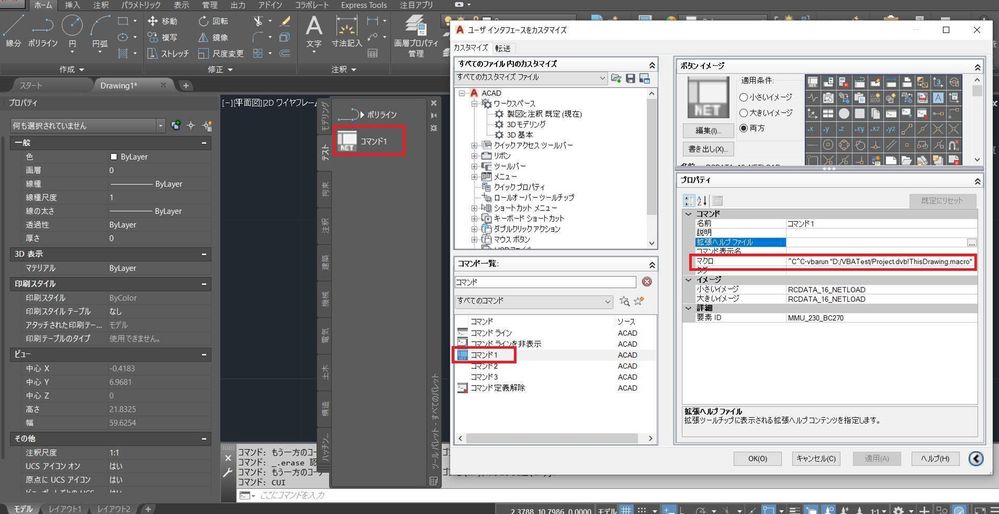Image resolution: width=999 pixels, height=514 pixels.
Task: Click the 複写 (Copy) tool
Action: [163, 37]
